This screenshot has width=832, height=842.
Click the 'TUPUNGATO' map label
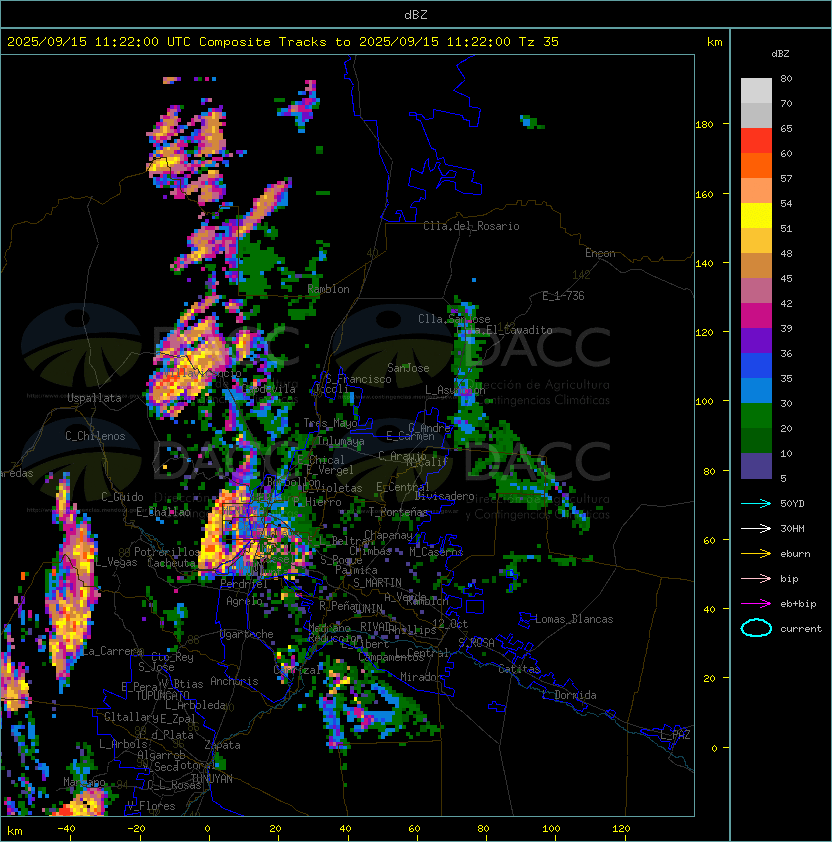pyautogui.click(x=162, y=696)
